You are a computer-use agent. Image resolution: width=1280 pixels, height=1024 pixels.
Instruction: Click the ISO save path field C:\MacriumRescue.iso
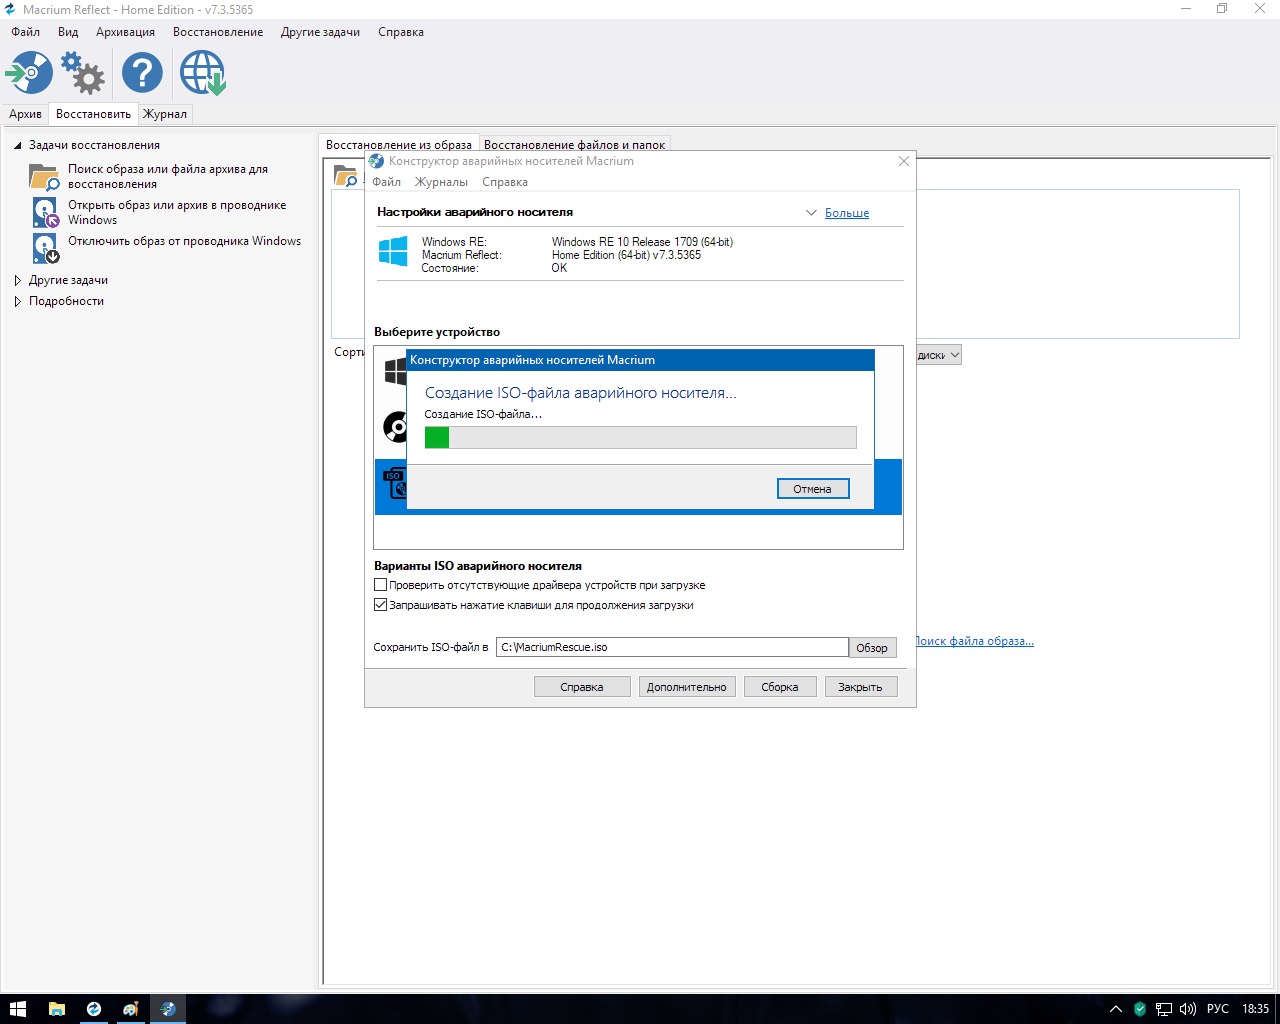[x=673, y=647]
